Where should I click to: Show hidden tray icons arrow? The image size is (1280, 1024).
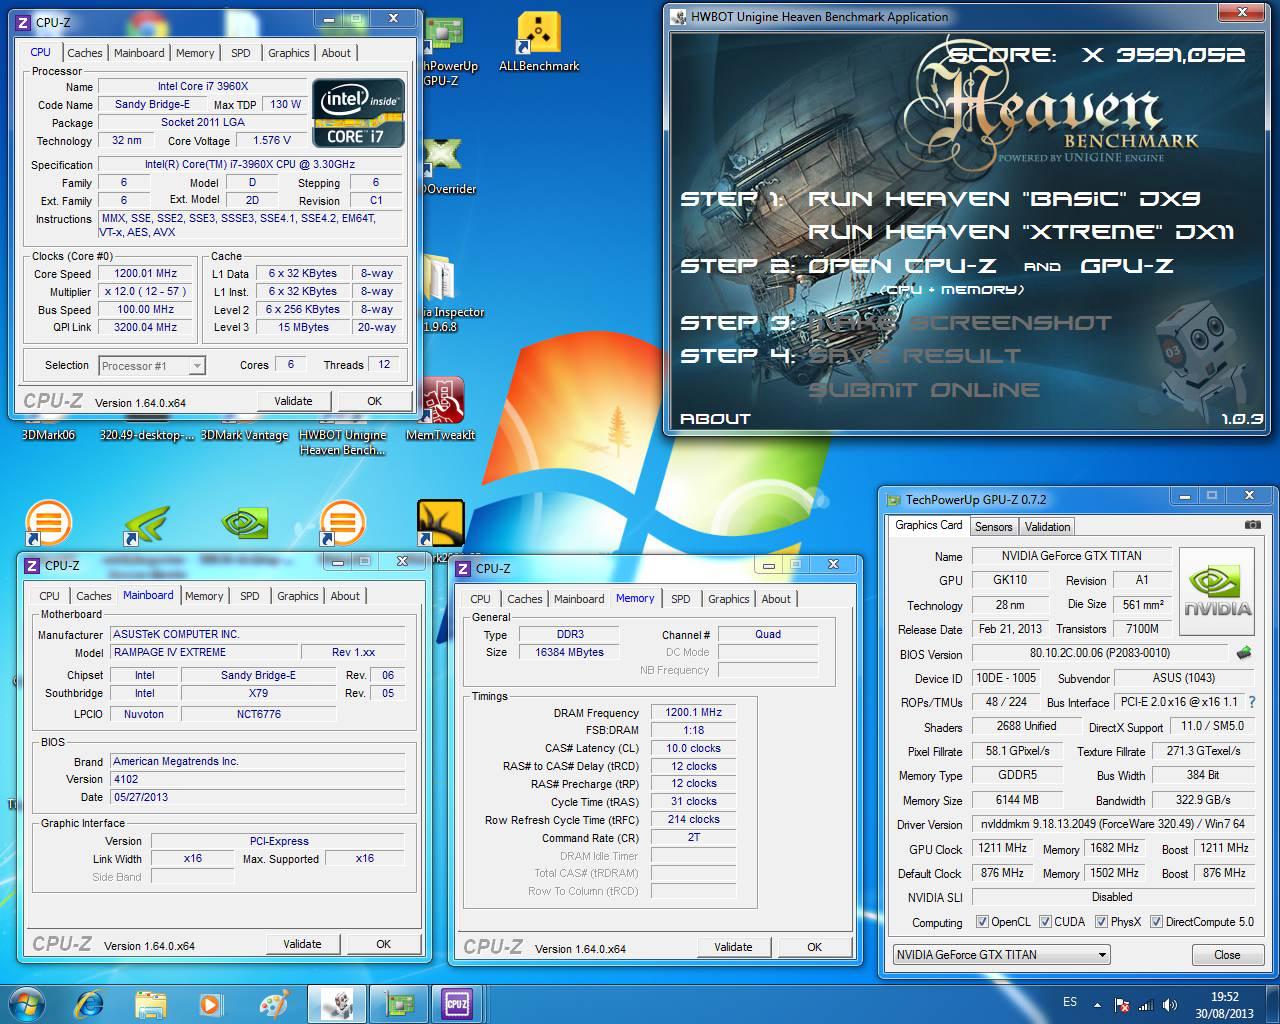point(1097,1005)
